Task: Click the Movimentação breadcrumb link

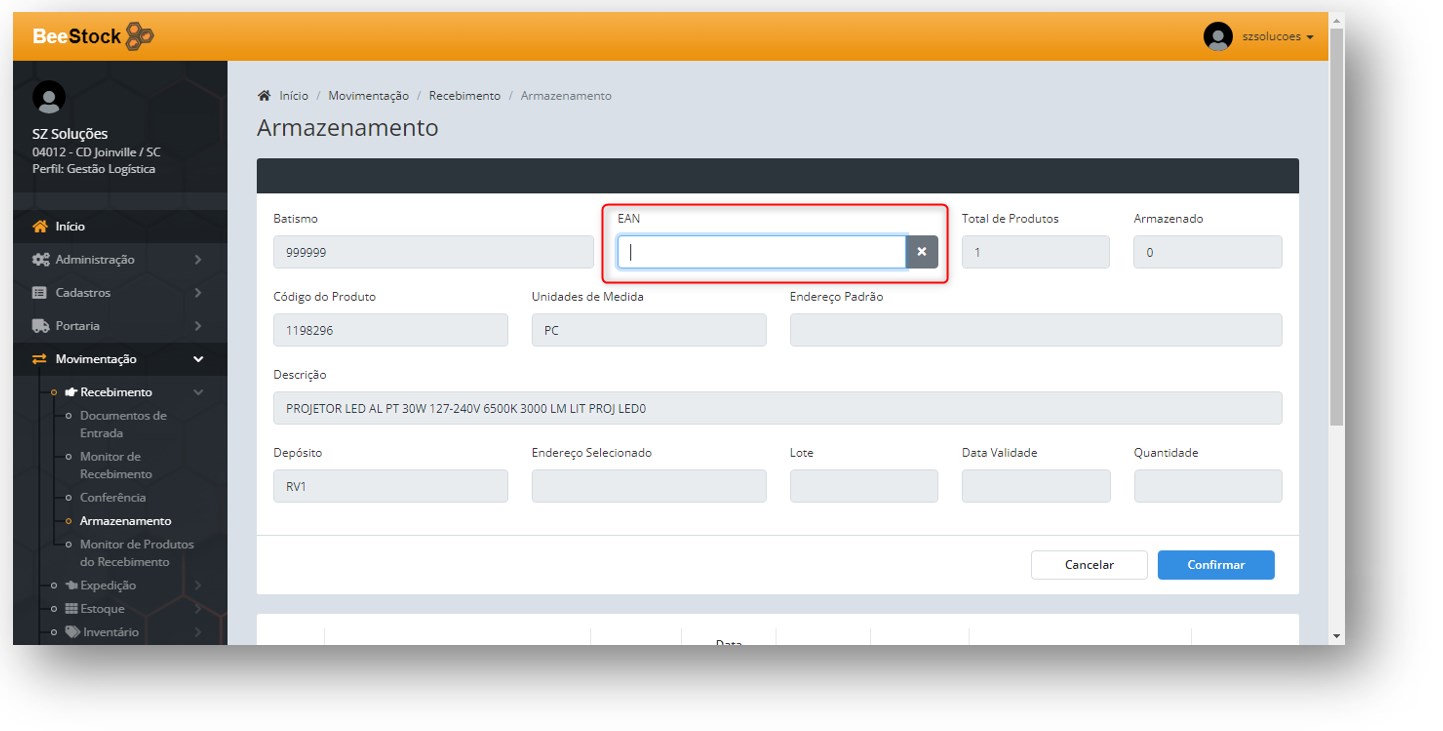Action: click(x=368, y=96)
